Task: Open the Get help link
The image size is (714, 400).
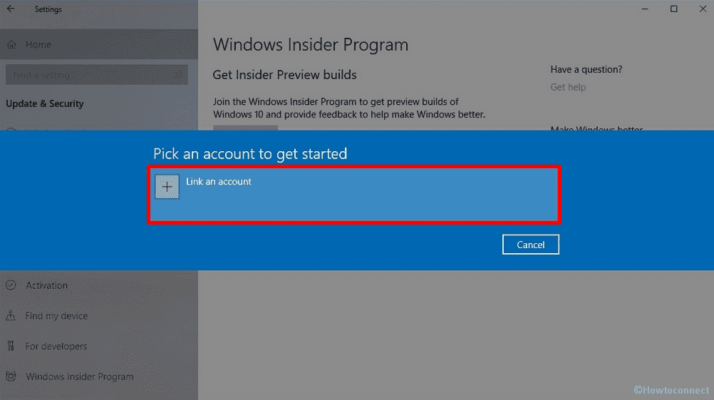Action: pyautogui.click(x=568, y=87)
